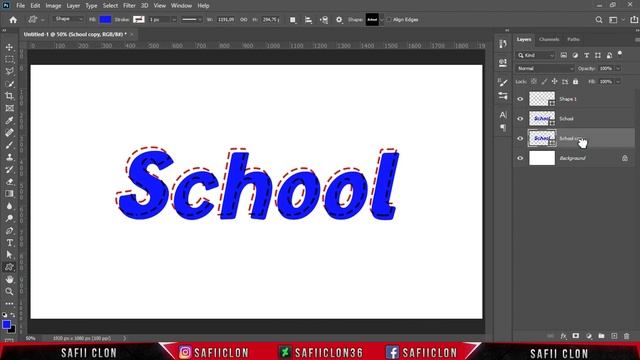Open path alignment options
This screenshot has height=360, width=640.
(x=308, y=20)
